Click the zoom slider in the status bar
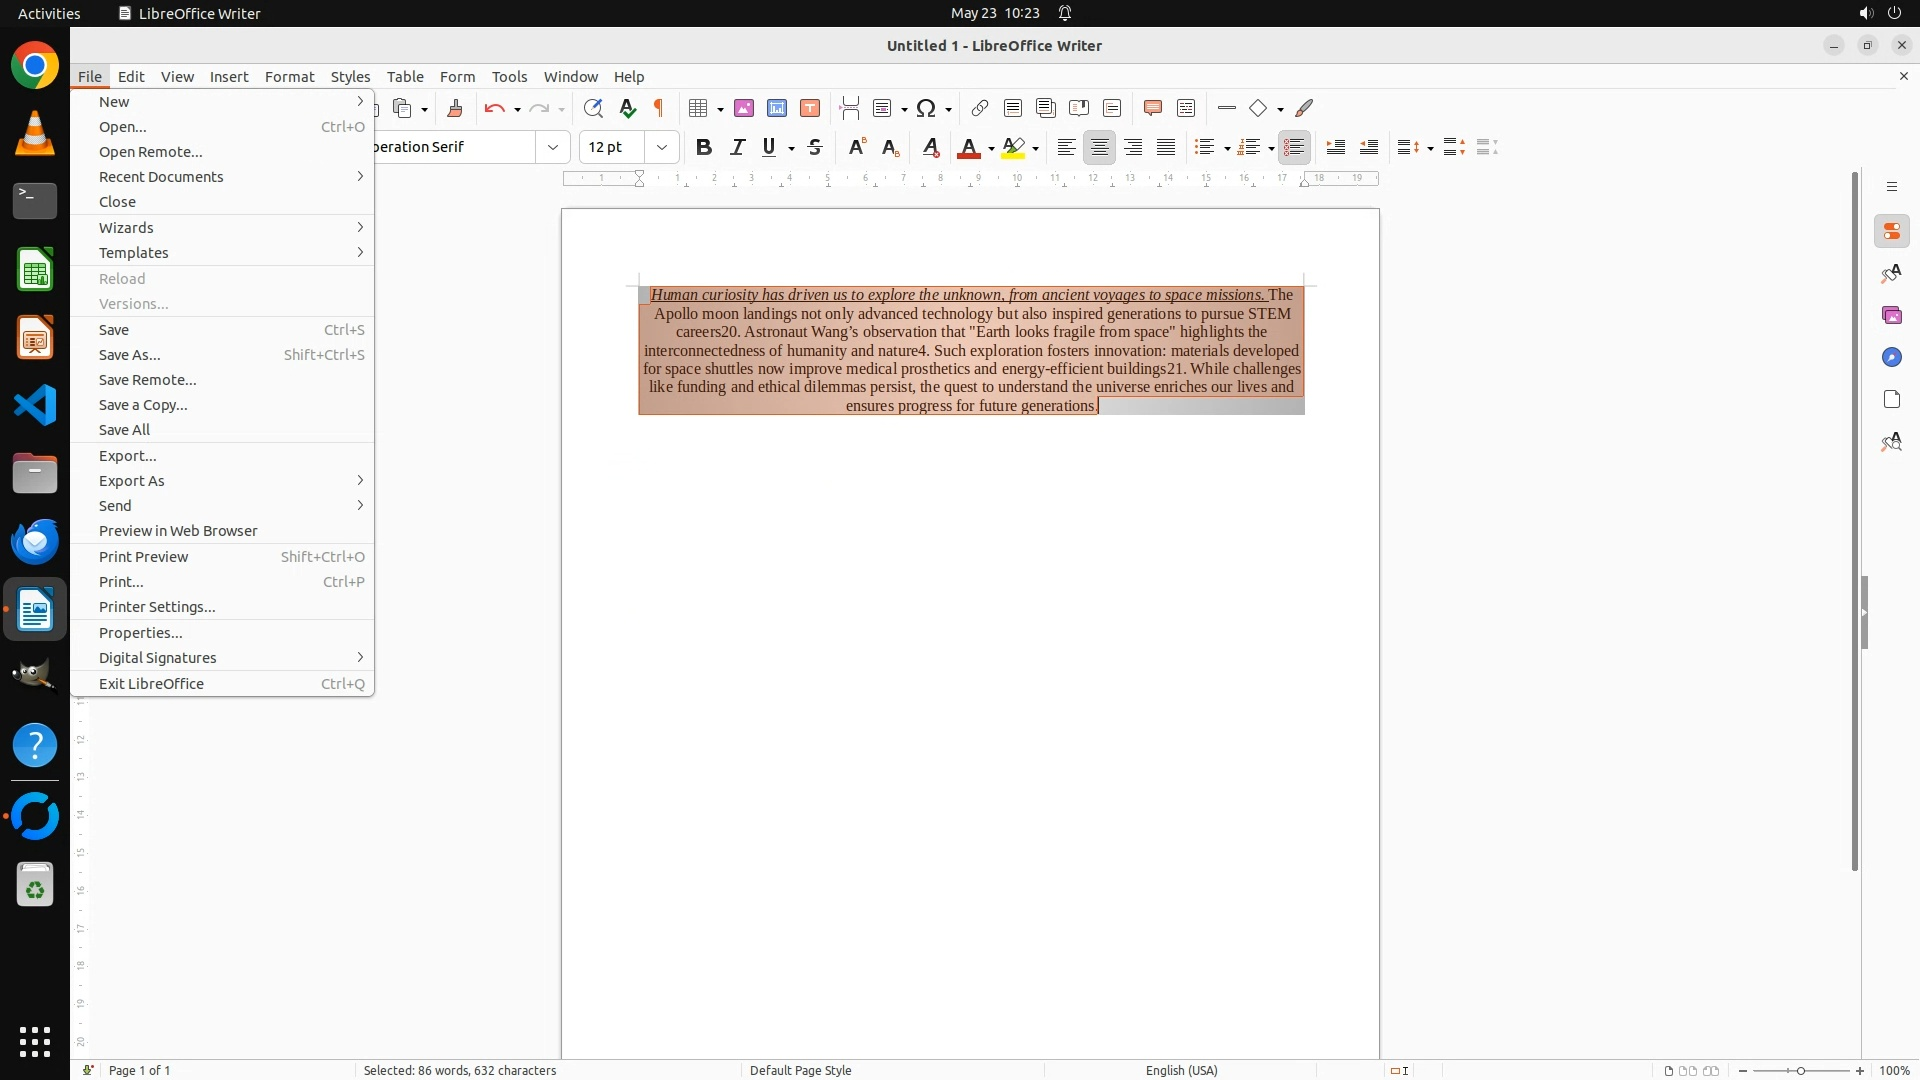 click(x=1800, y=1070)
